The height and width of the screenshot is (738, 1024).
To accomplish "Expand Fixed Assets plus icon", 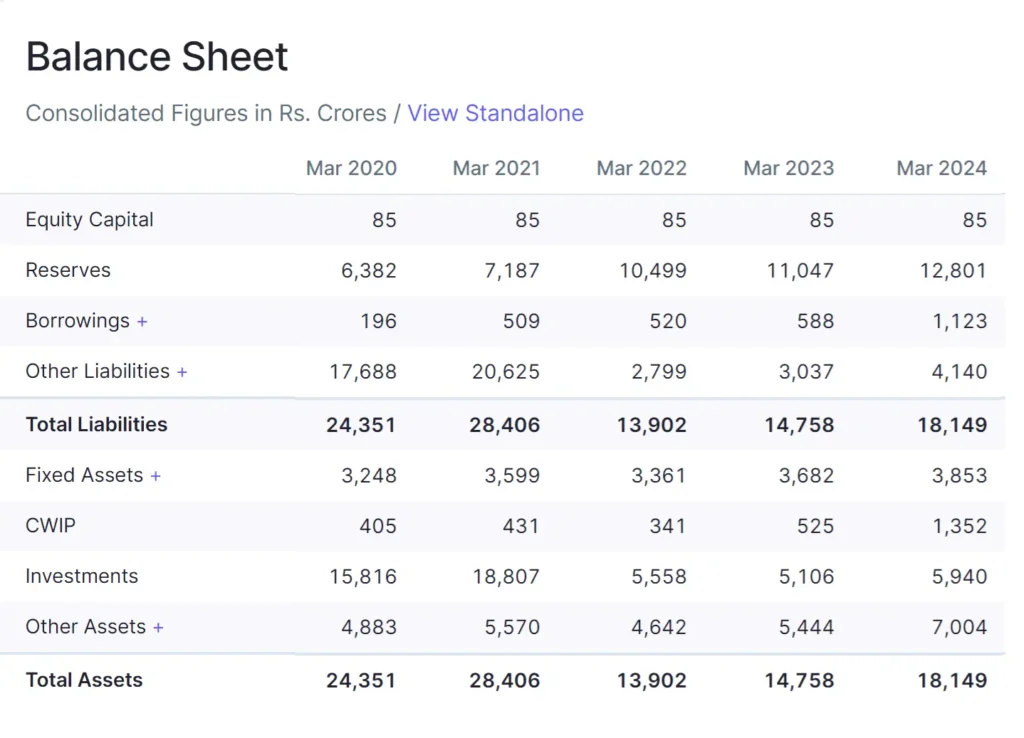I will [155, 477].
